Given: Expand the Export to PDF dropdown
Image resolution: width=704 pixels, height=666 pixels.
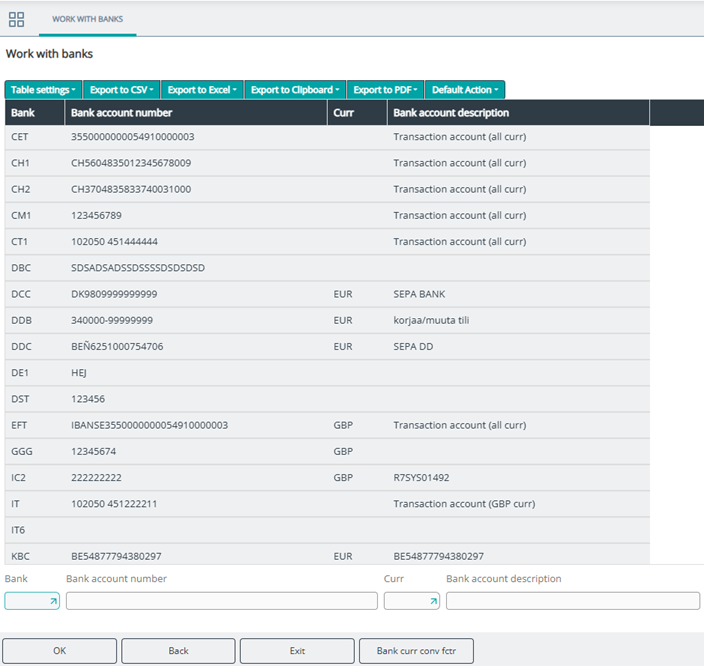Looking at the screenshot, I should pyautogui.click(x=385, y=90).
